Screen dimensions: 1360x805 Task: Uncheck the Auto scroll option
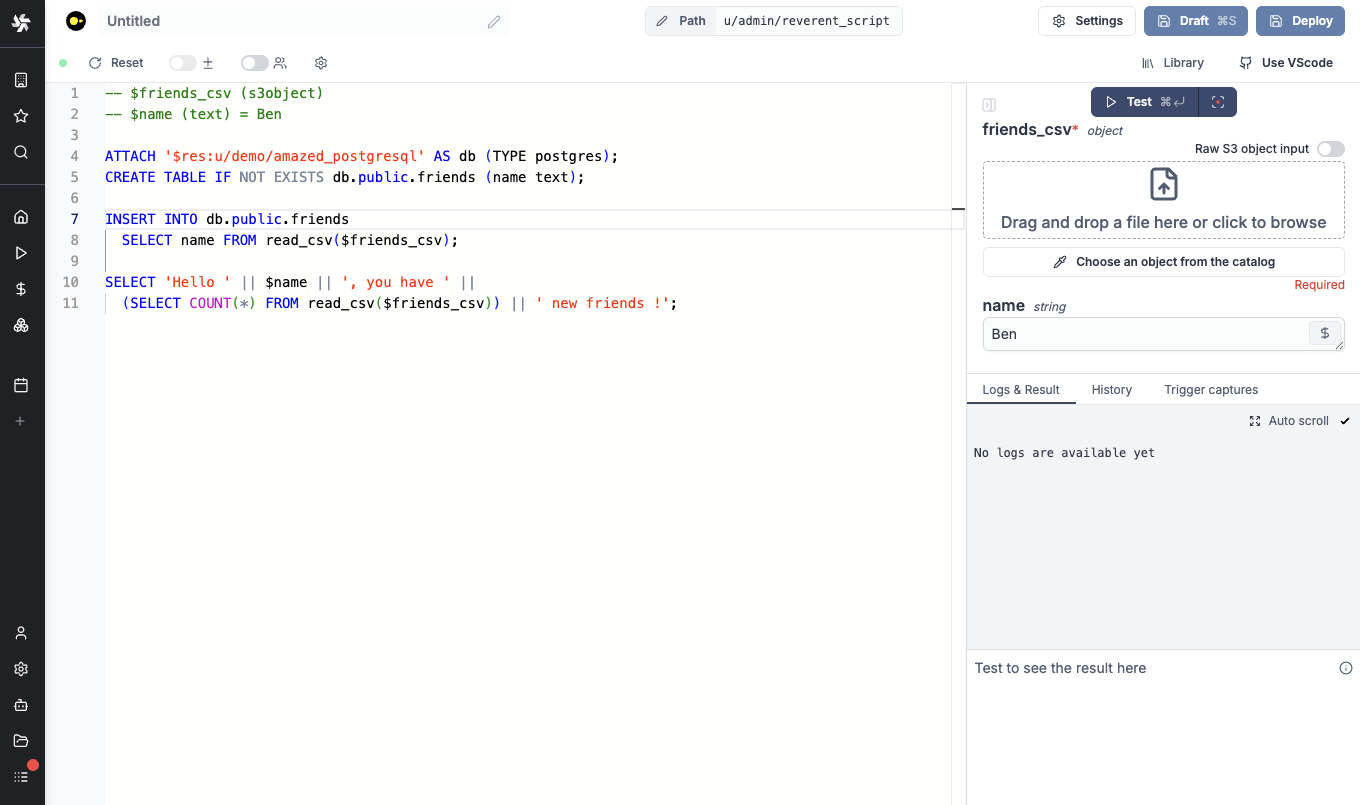click(x=1345, y=420)
